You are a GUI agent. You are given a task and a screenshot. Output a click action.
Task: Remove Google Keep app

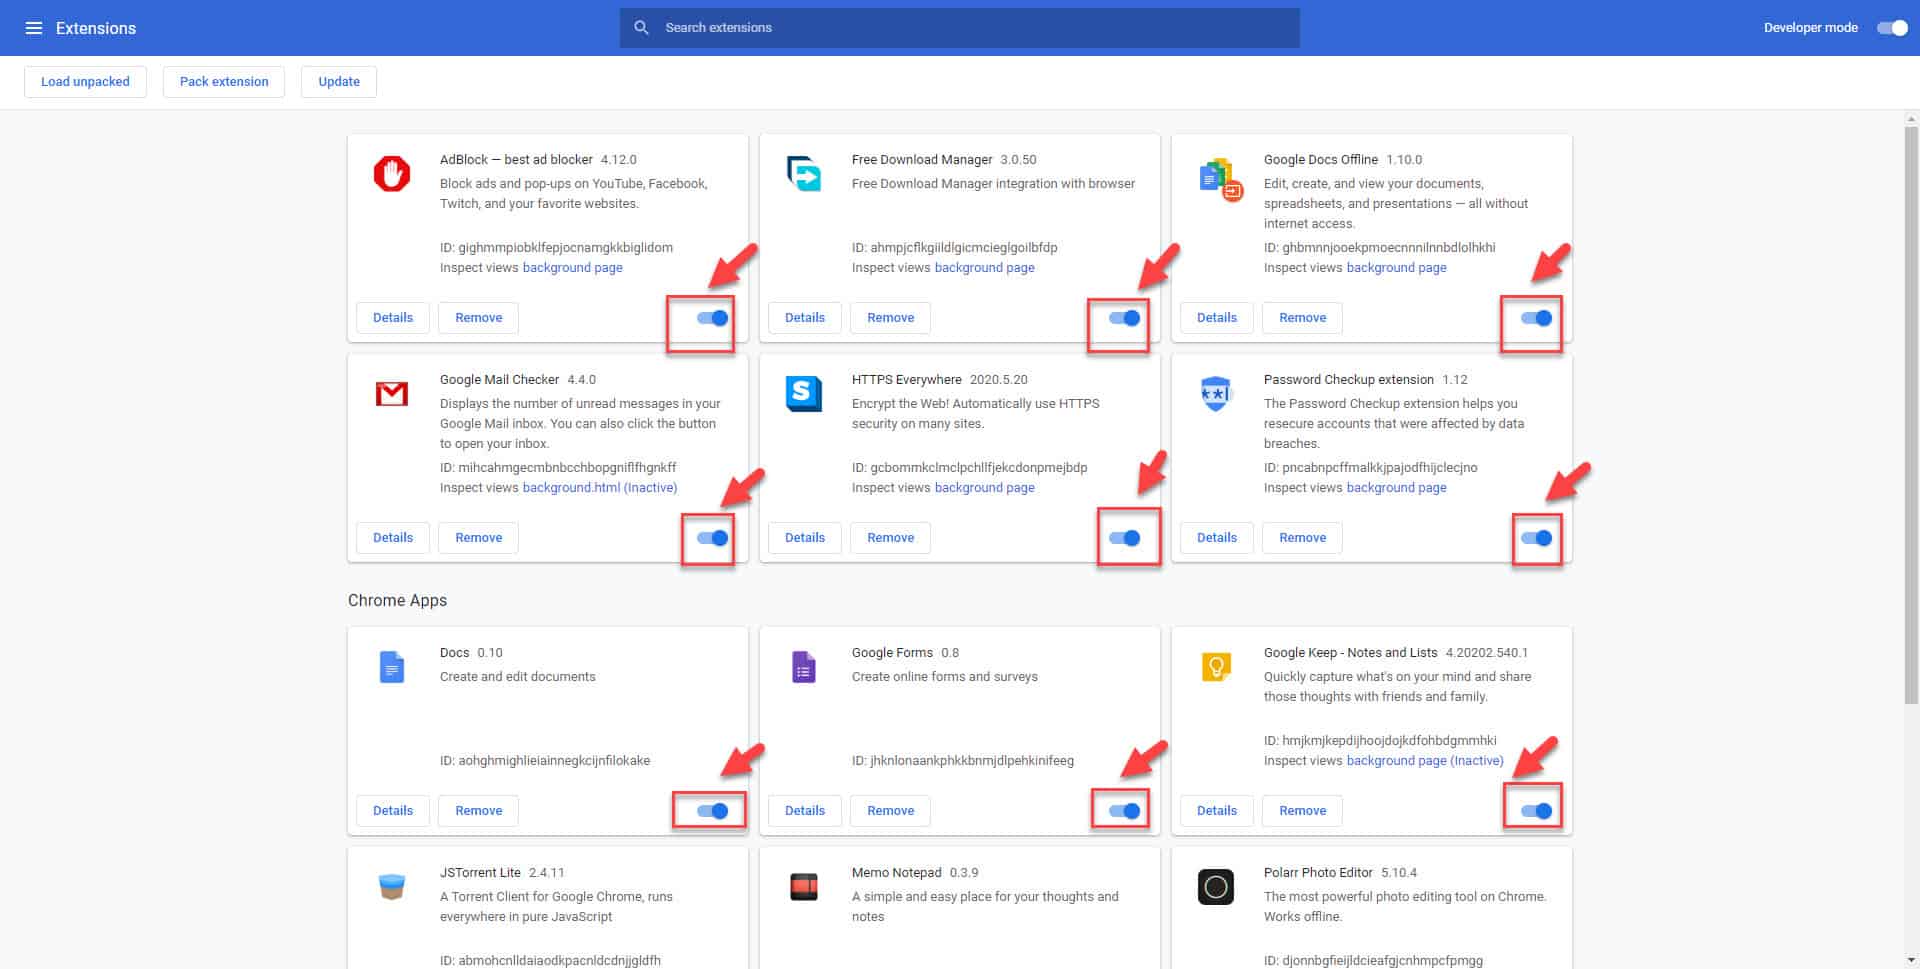pyautogui.click(x=1303, y=811)
